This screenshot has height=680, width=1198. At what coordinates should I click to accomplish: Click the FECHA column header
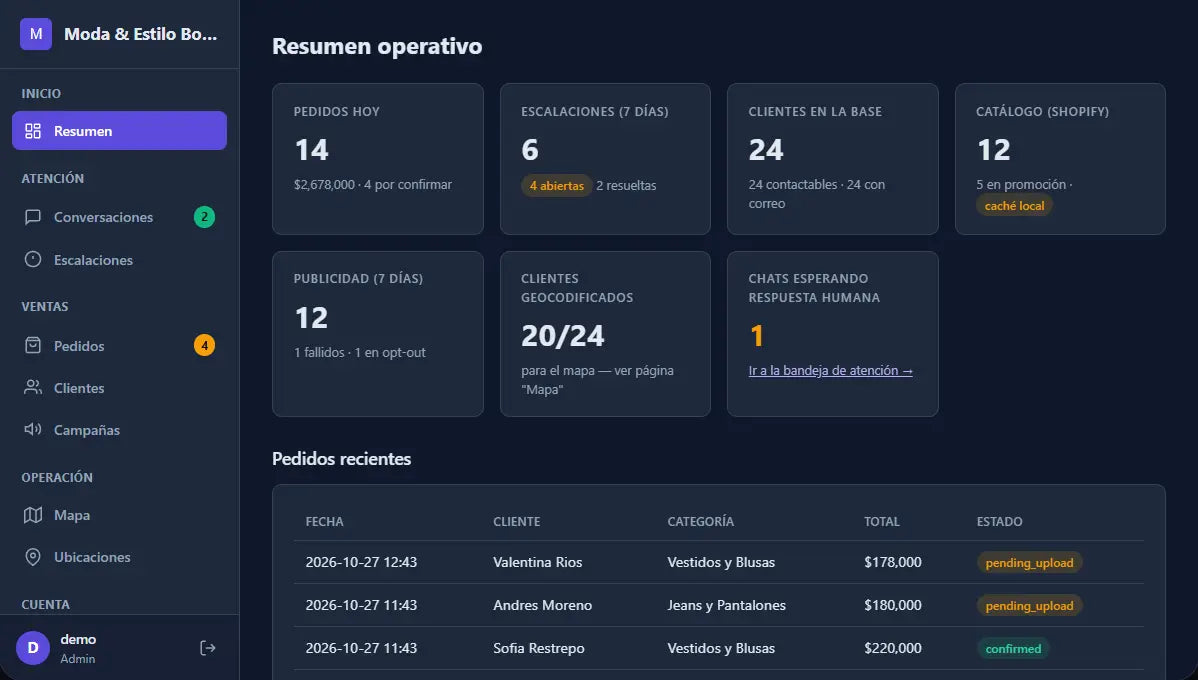(325, 521)
